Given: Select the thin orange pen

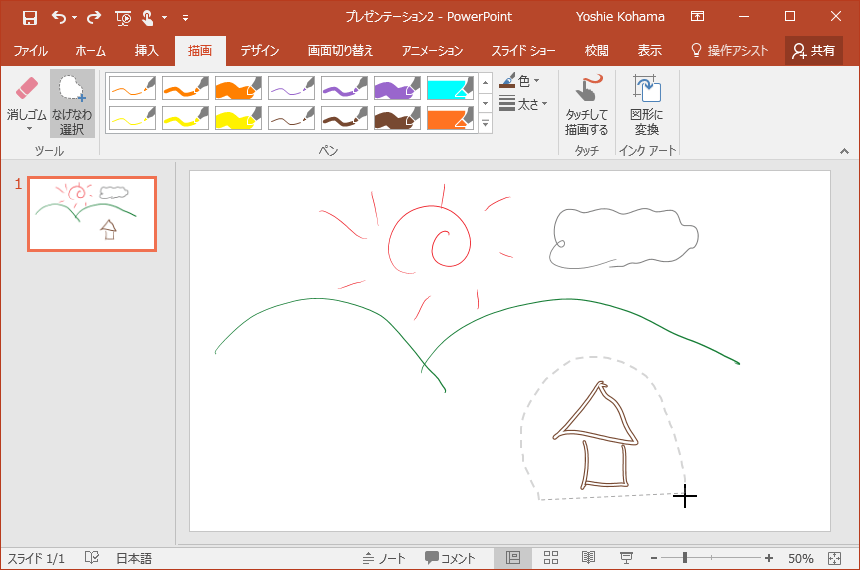Looking at the screenshot, I should (x=132, y=88).
